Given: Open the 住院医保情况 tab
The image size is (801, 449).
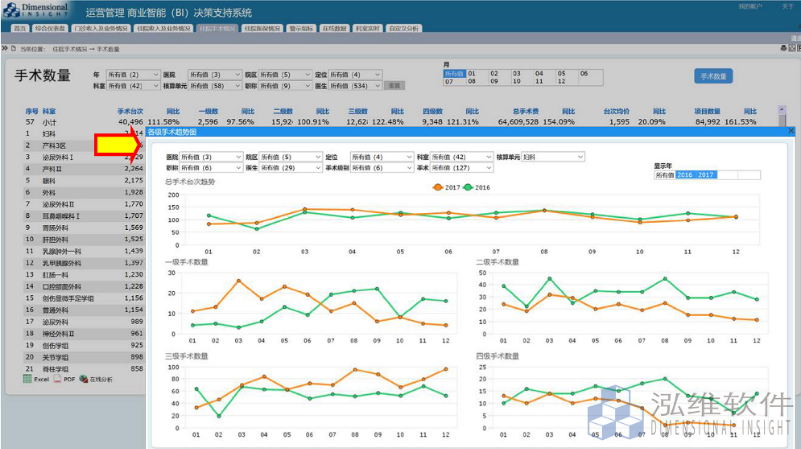Looking at the screenshot, I should coord(262,29).
